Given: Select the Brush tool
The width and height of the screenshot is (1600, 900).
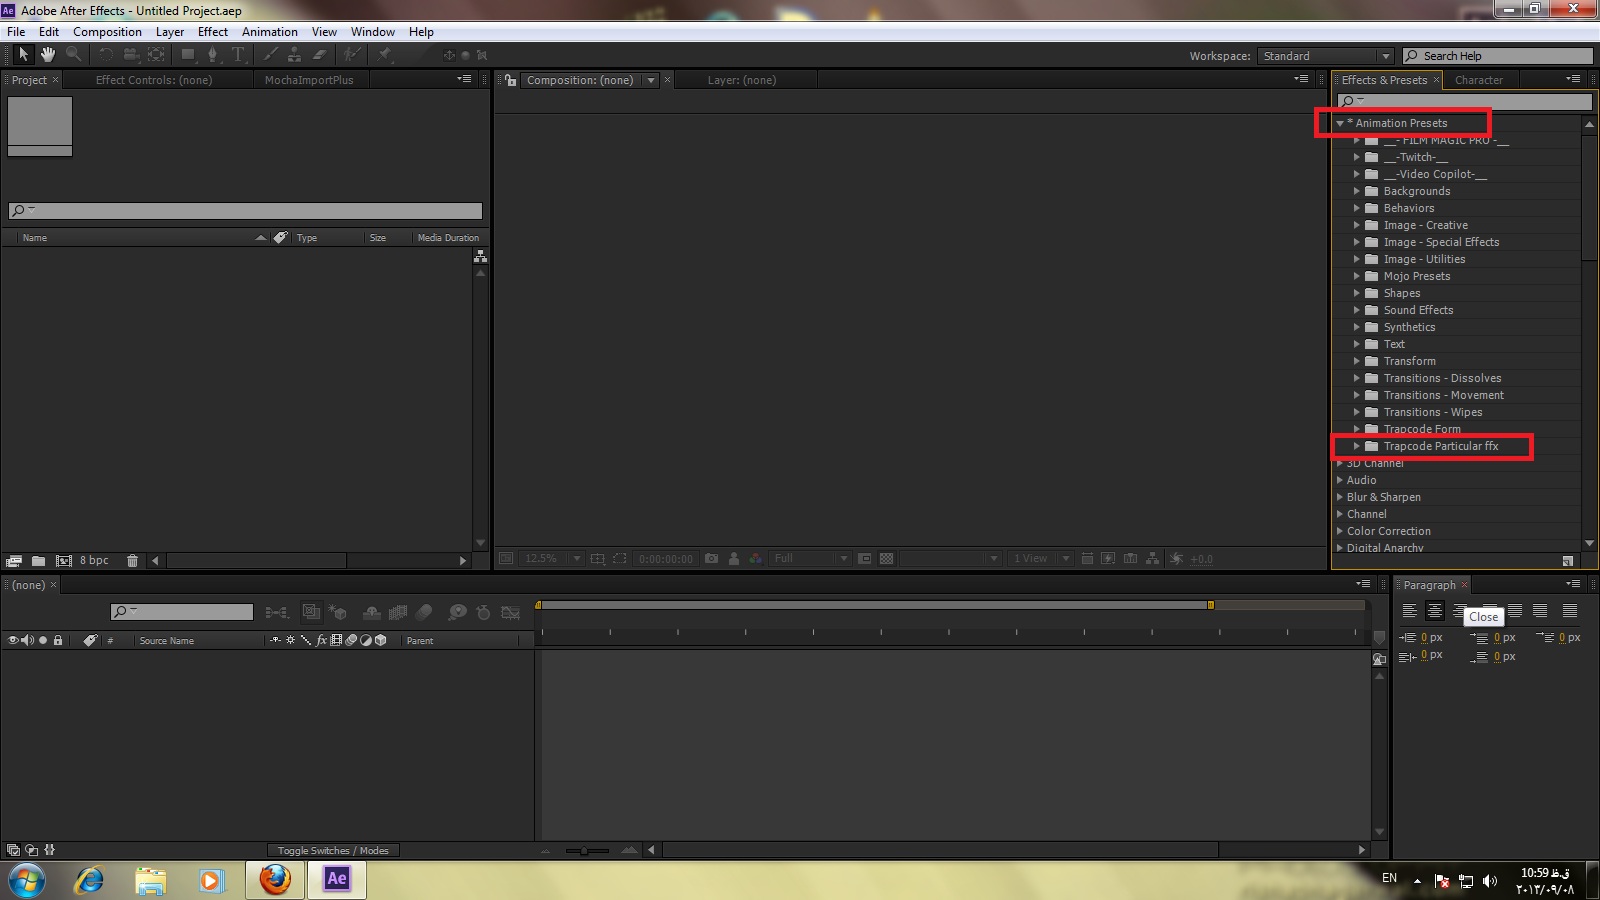Looking at the screenshot, I should [x=271, y=54].
